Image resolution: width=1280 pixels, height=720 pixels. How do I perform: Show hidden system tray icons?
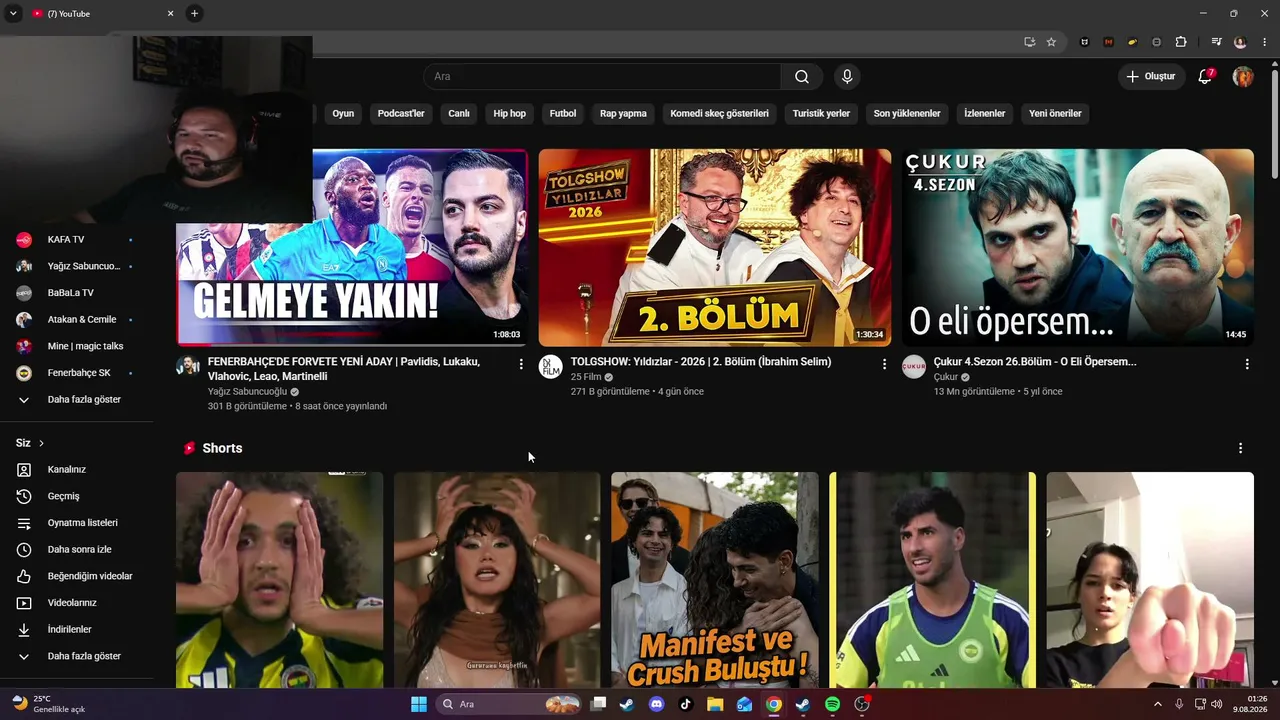(x=1158, y=704)
